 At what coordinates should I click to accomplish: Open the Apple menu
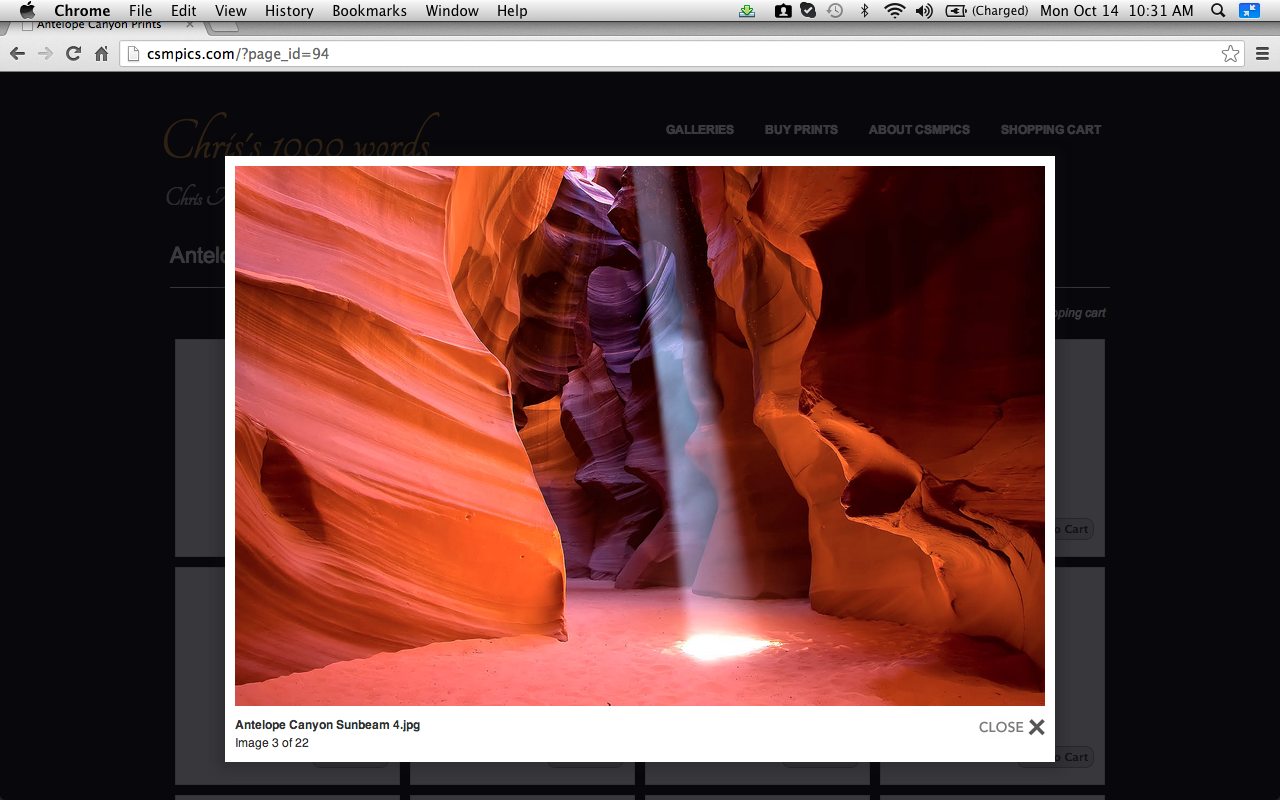point(27,10)
